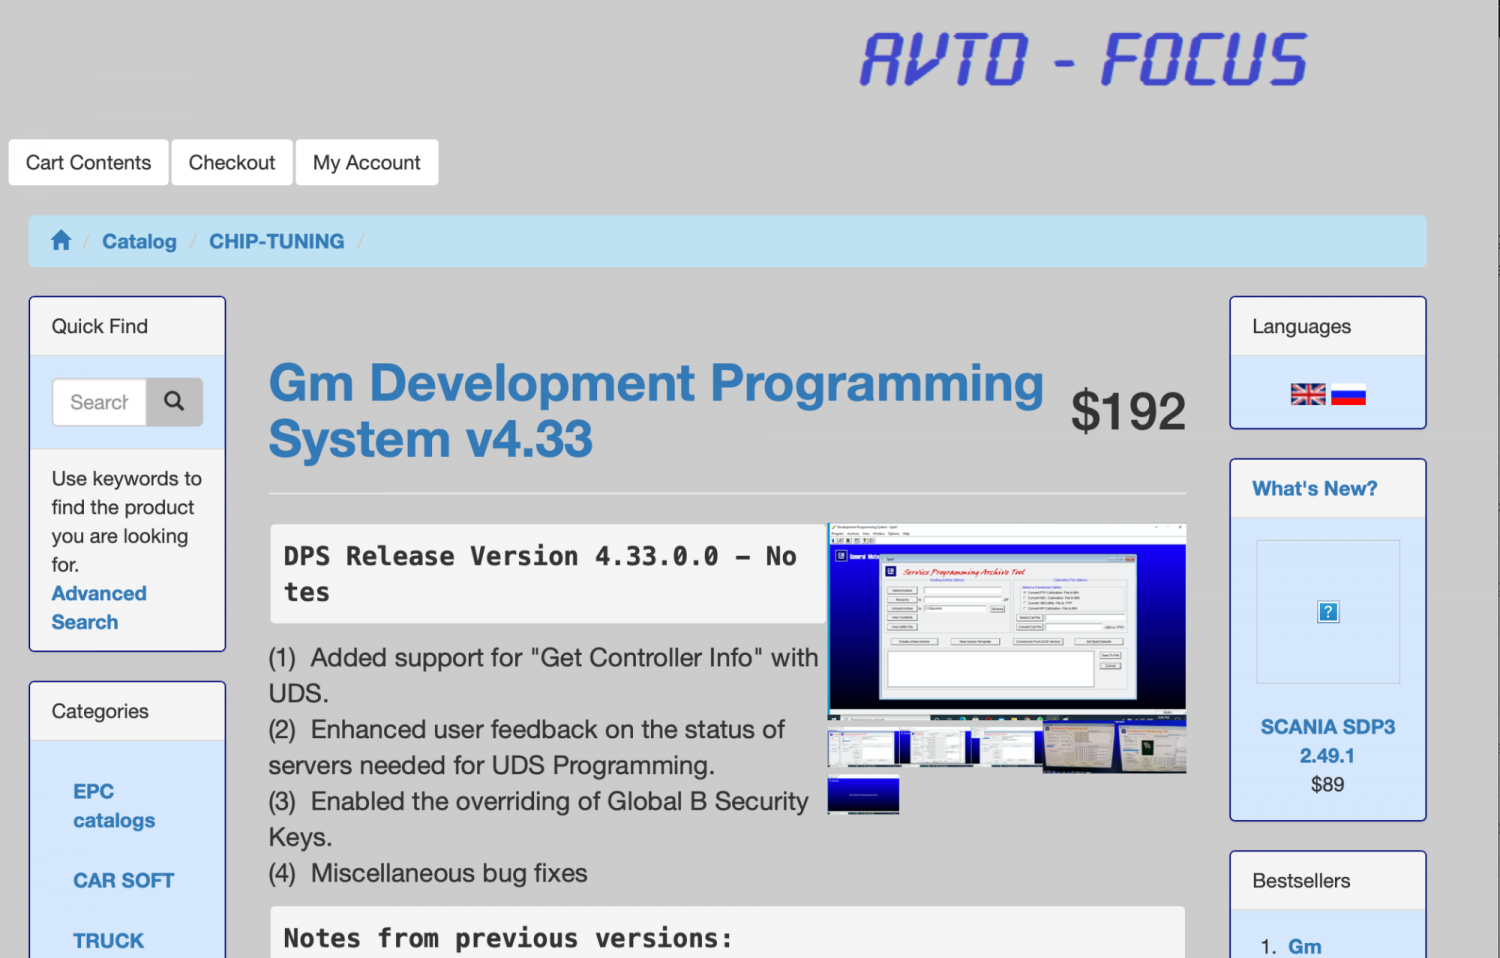Click the 'Languages' panel heading
The image size is (1500, 958).
(1301, 326)
